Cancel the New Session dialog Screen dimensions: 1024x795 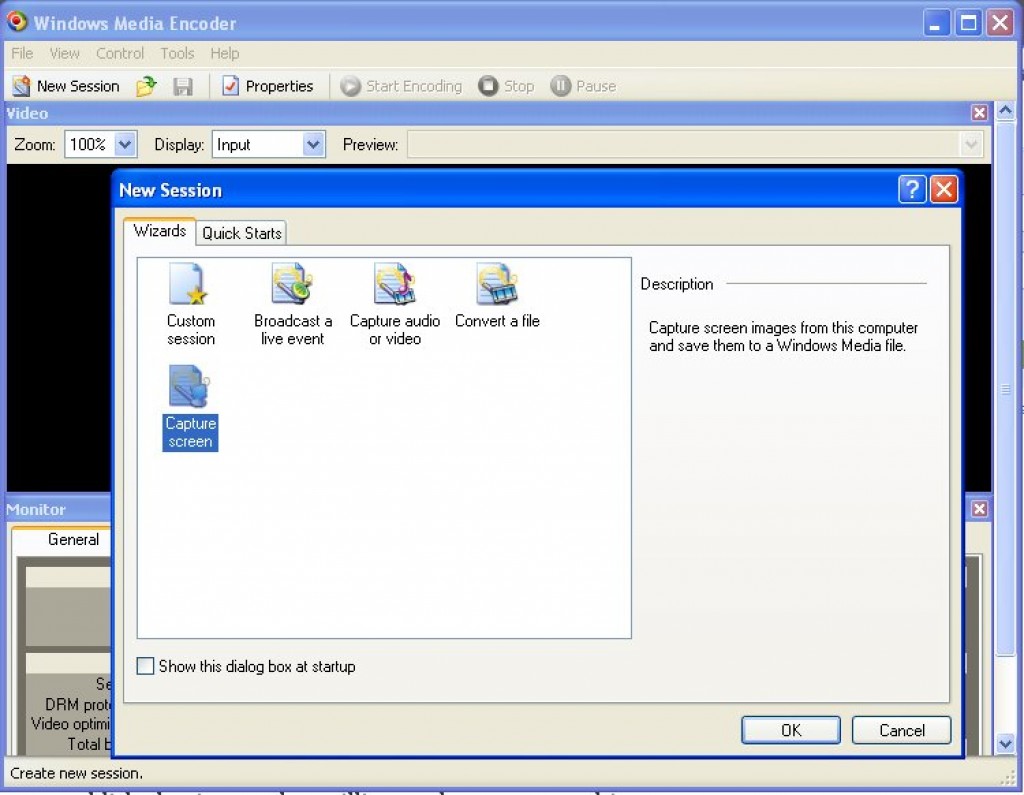pos(900,729)
